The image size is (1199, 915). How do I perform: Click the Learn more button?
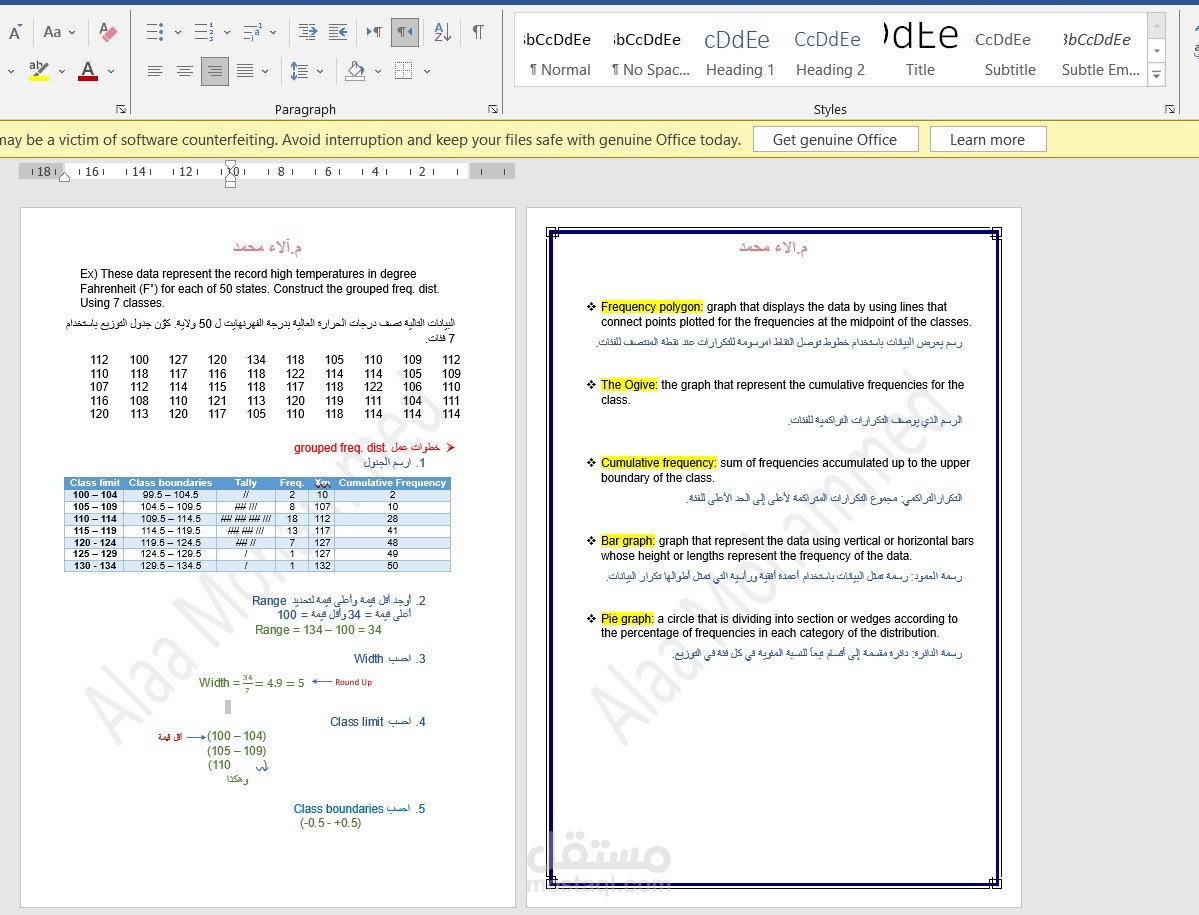pos(987,139)
